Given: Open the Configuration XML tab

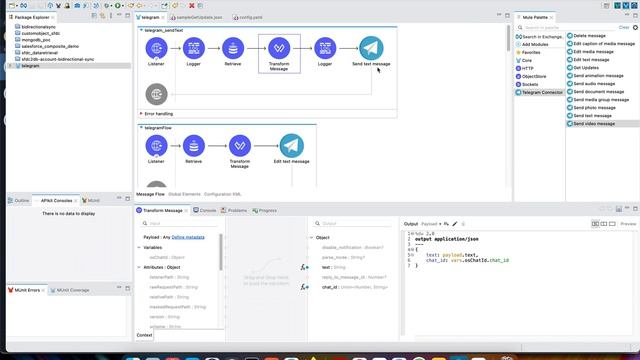Looking at the screenshot, I should (x=222, y=194).
